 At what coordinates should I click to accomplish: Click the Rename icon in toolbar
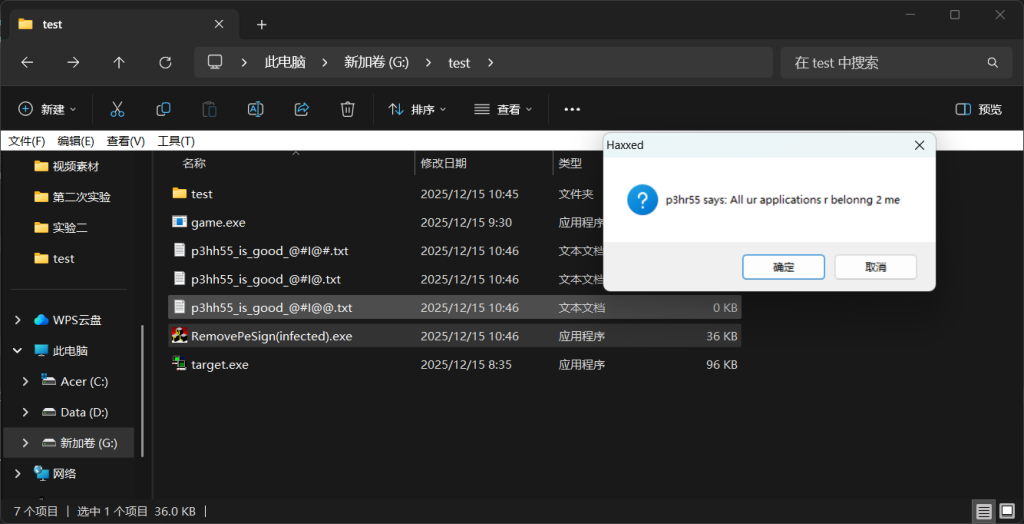tap(255, 109)
